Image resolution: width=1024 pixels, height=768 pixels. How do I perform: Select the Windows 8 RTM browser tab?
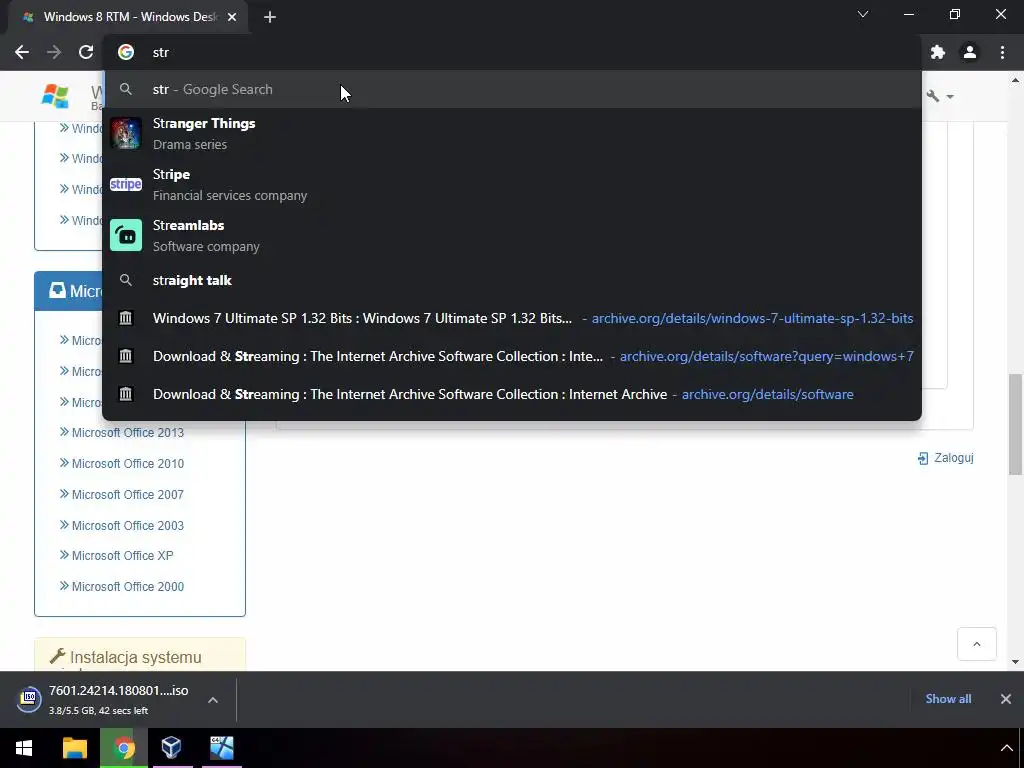pos(127,17)
